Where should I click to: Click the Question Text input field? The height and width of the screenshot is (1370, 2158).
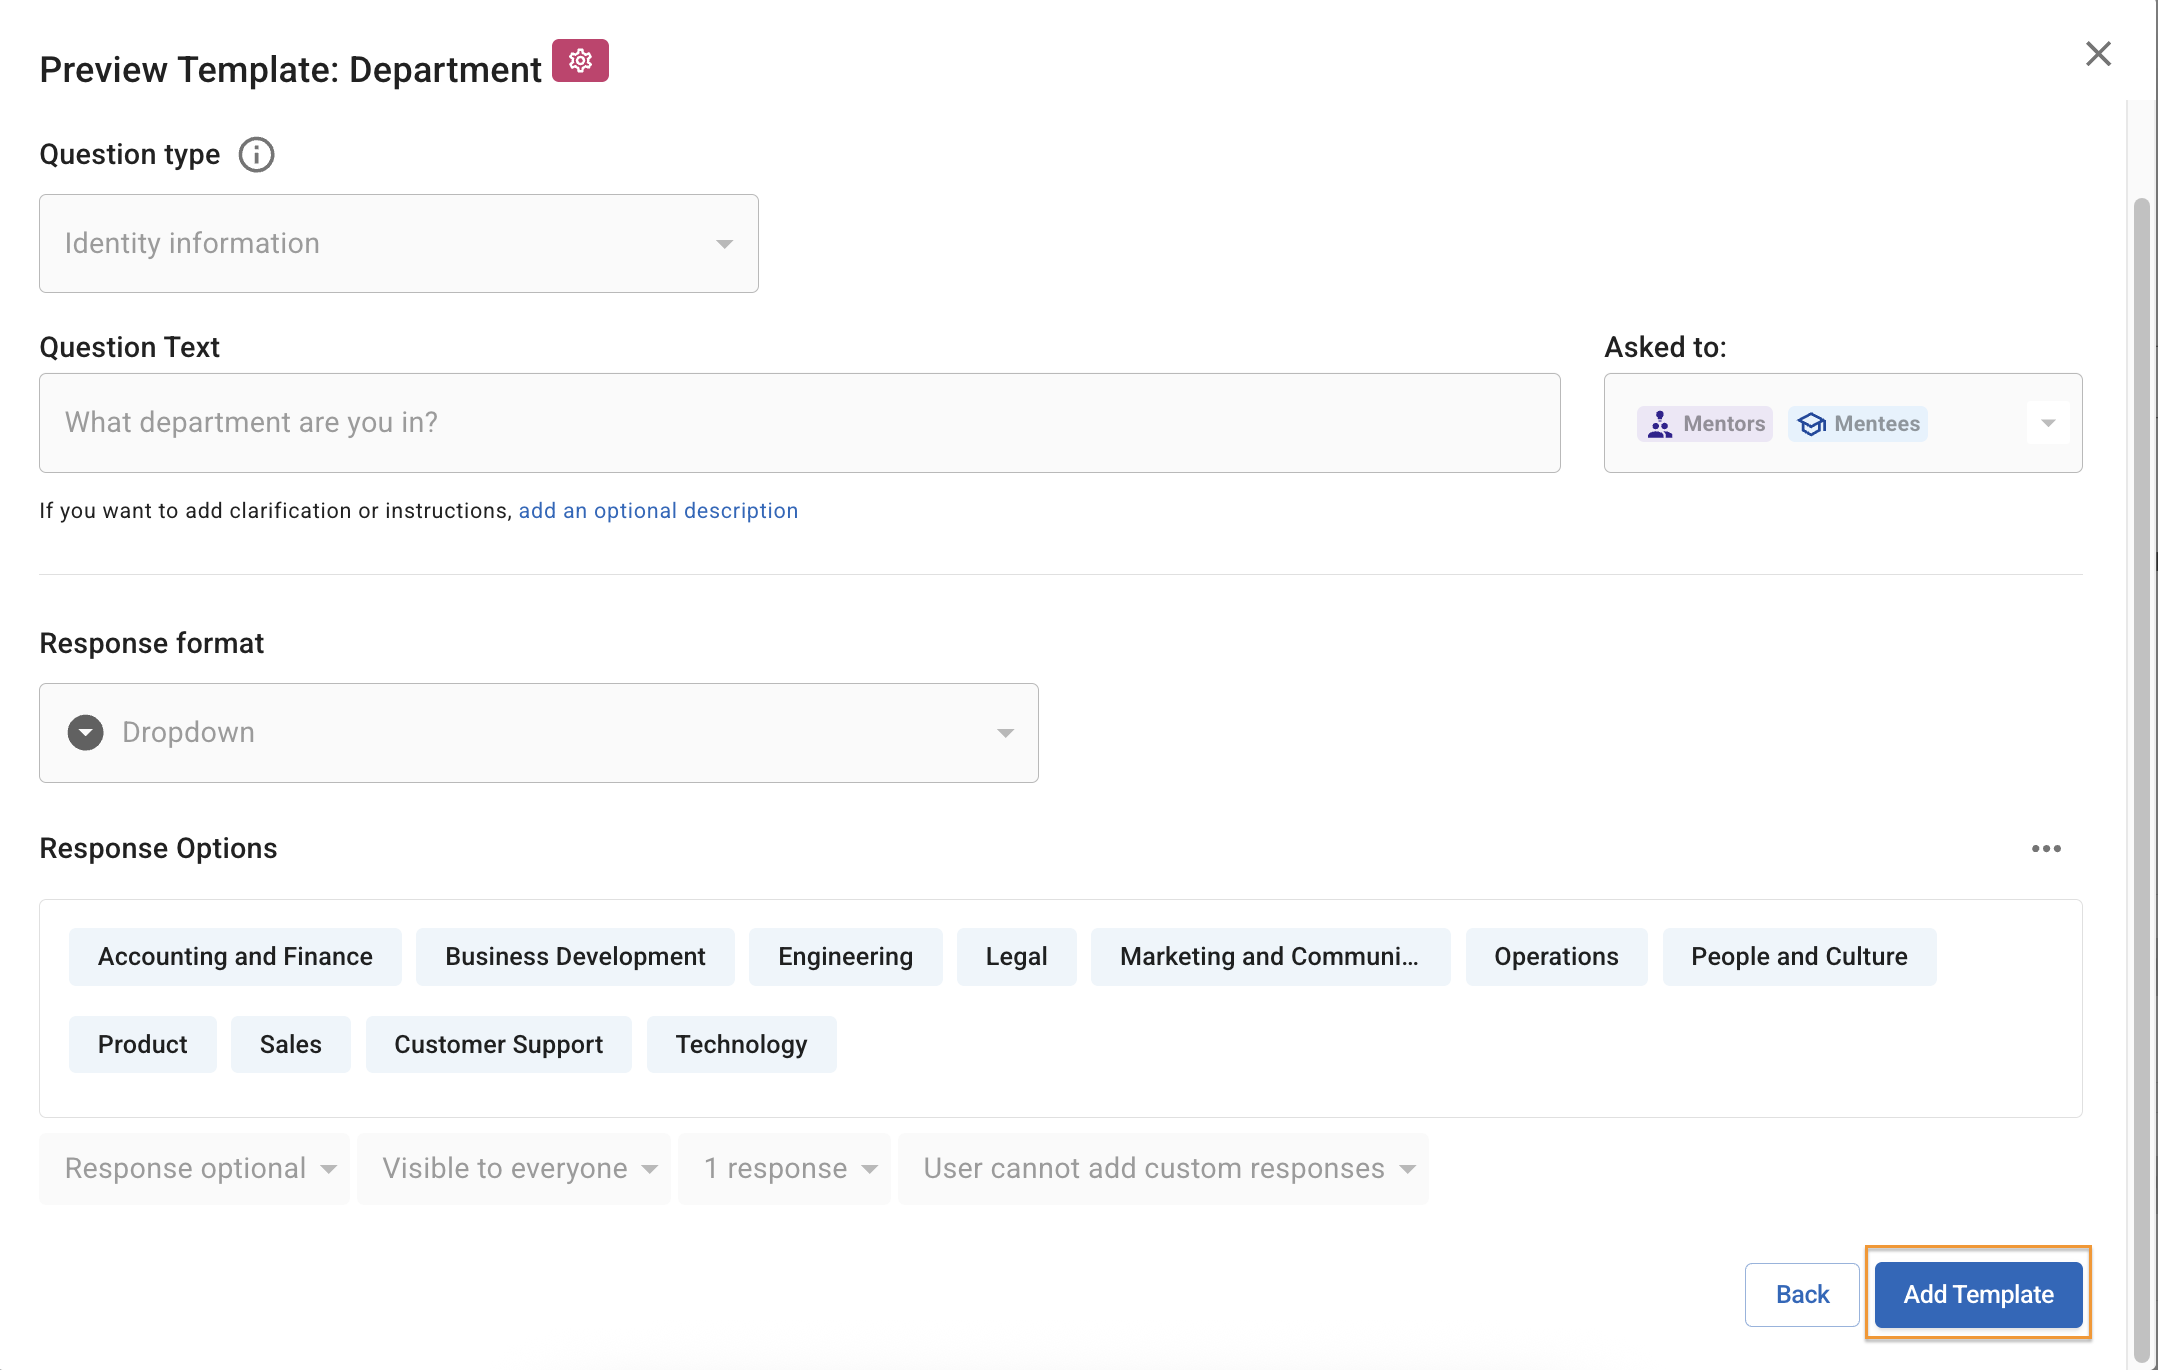pos(799,422)
